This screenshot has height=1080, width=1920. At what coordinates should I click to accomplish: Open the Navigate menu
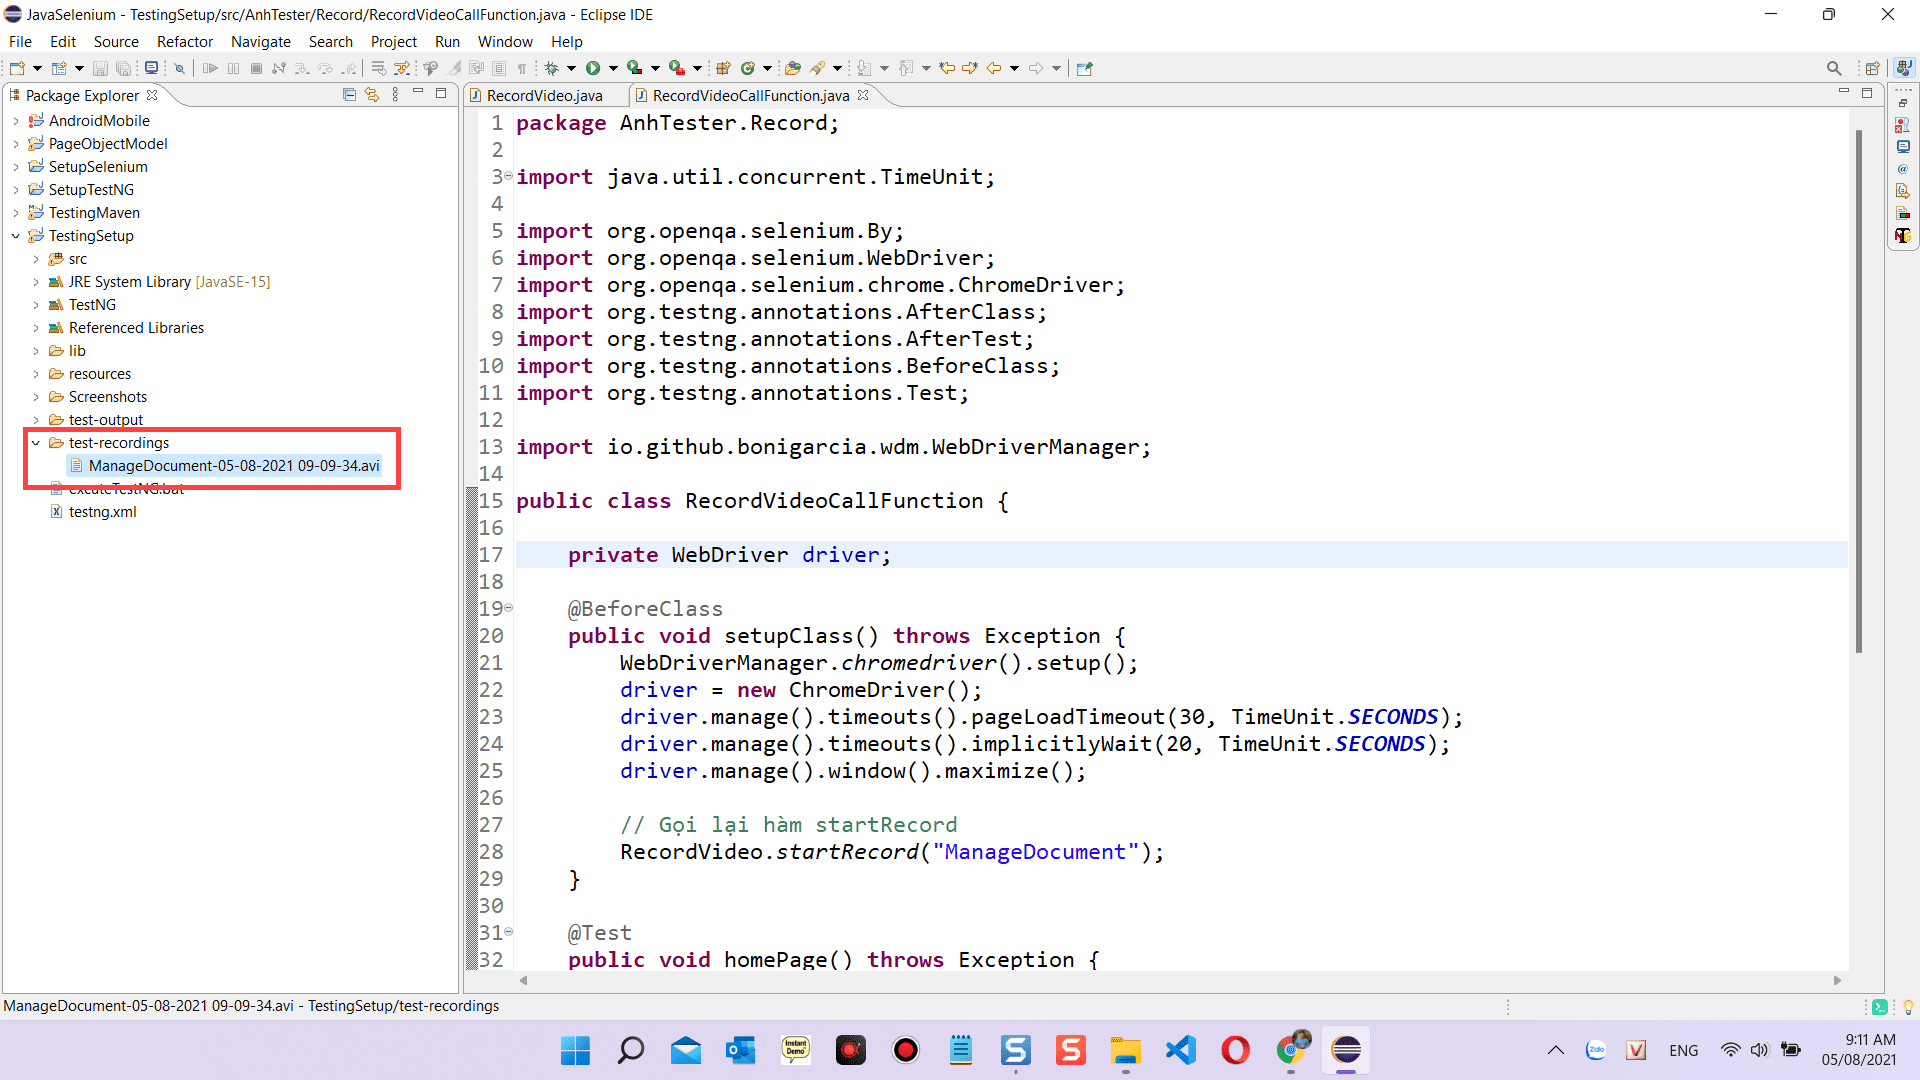click(261, 41)
